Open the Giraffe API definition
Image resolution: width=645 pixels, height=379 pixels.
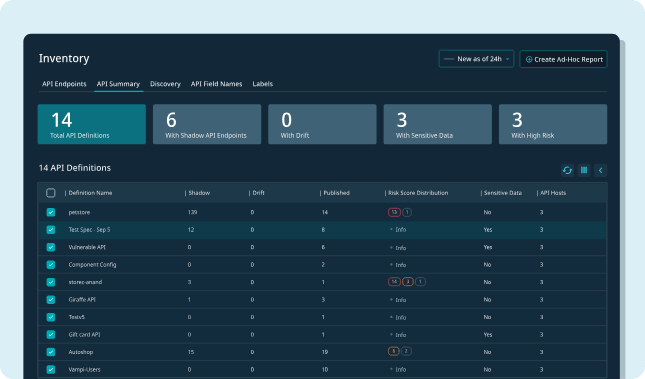[82, 300]
